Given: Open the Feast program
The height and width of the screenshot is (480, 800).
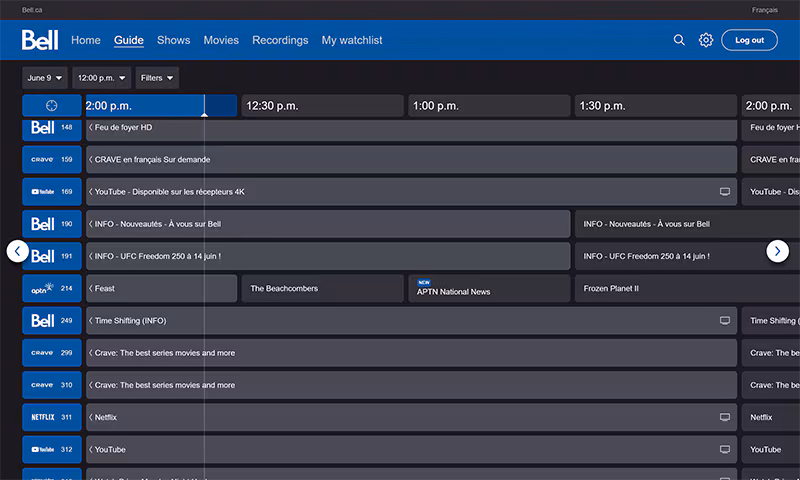Looking at the screenshot, I should click(x=162, y=288).
